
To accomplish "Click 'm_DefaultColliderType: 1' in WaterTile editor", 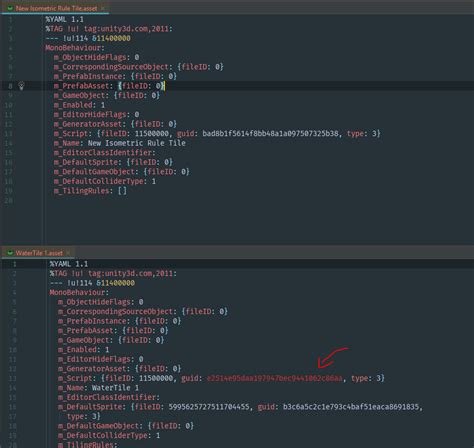I will (109, 435).
